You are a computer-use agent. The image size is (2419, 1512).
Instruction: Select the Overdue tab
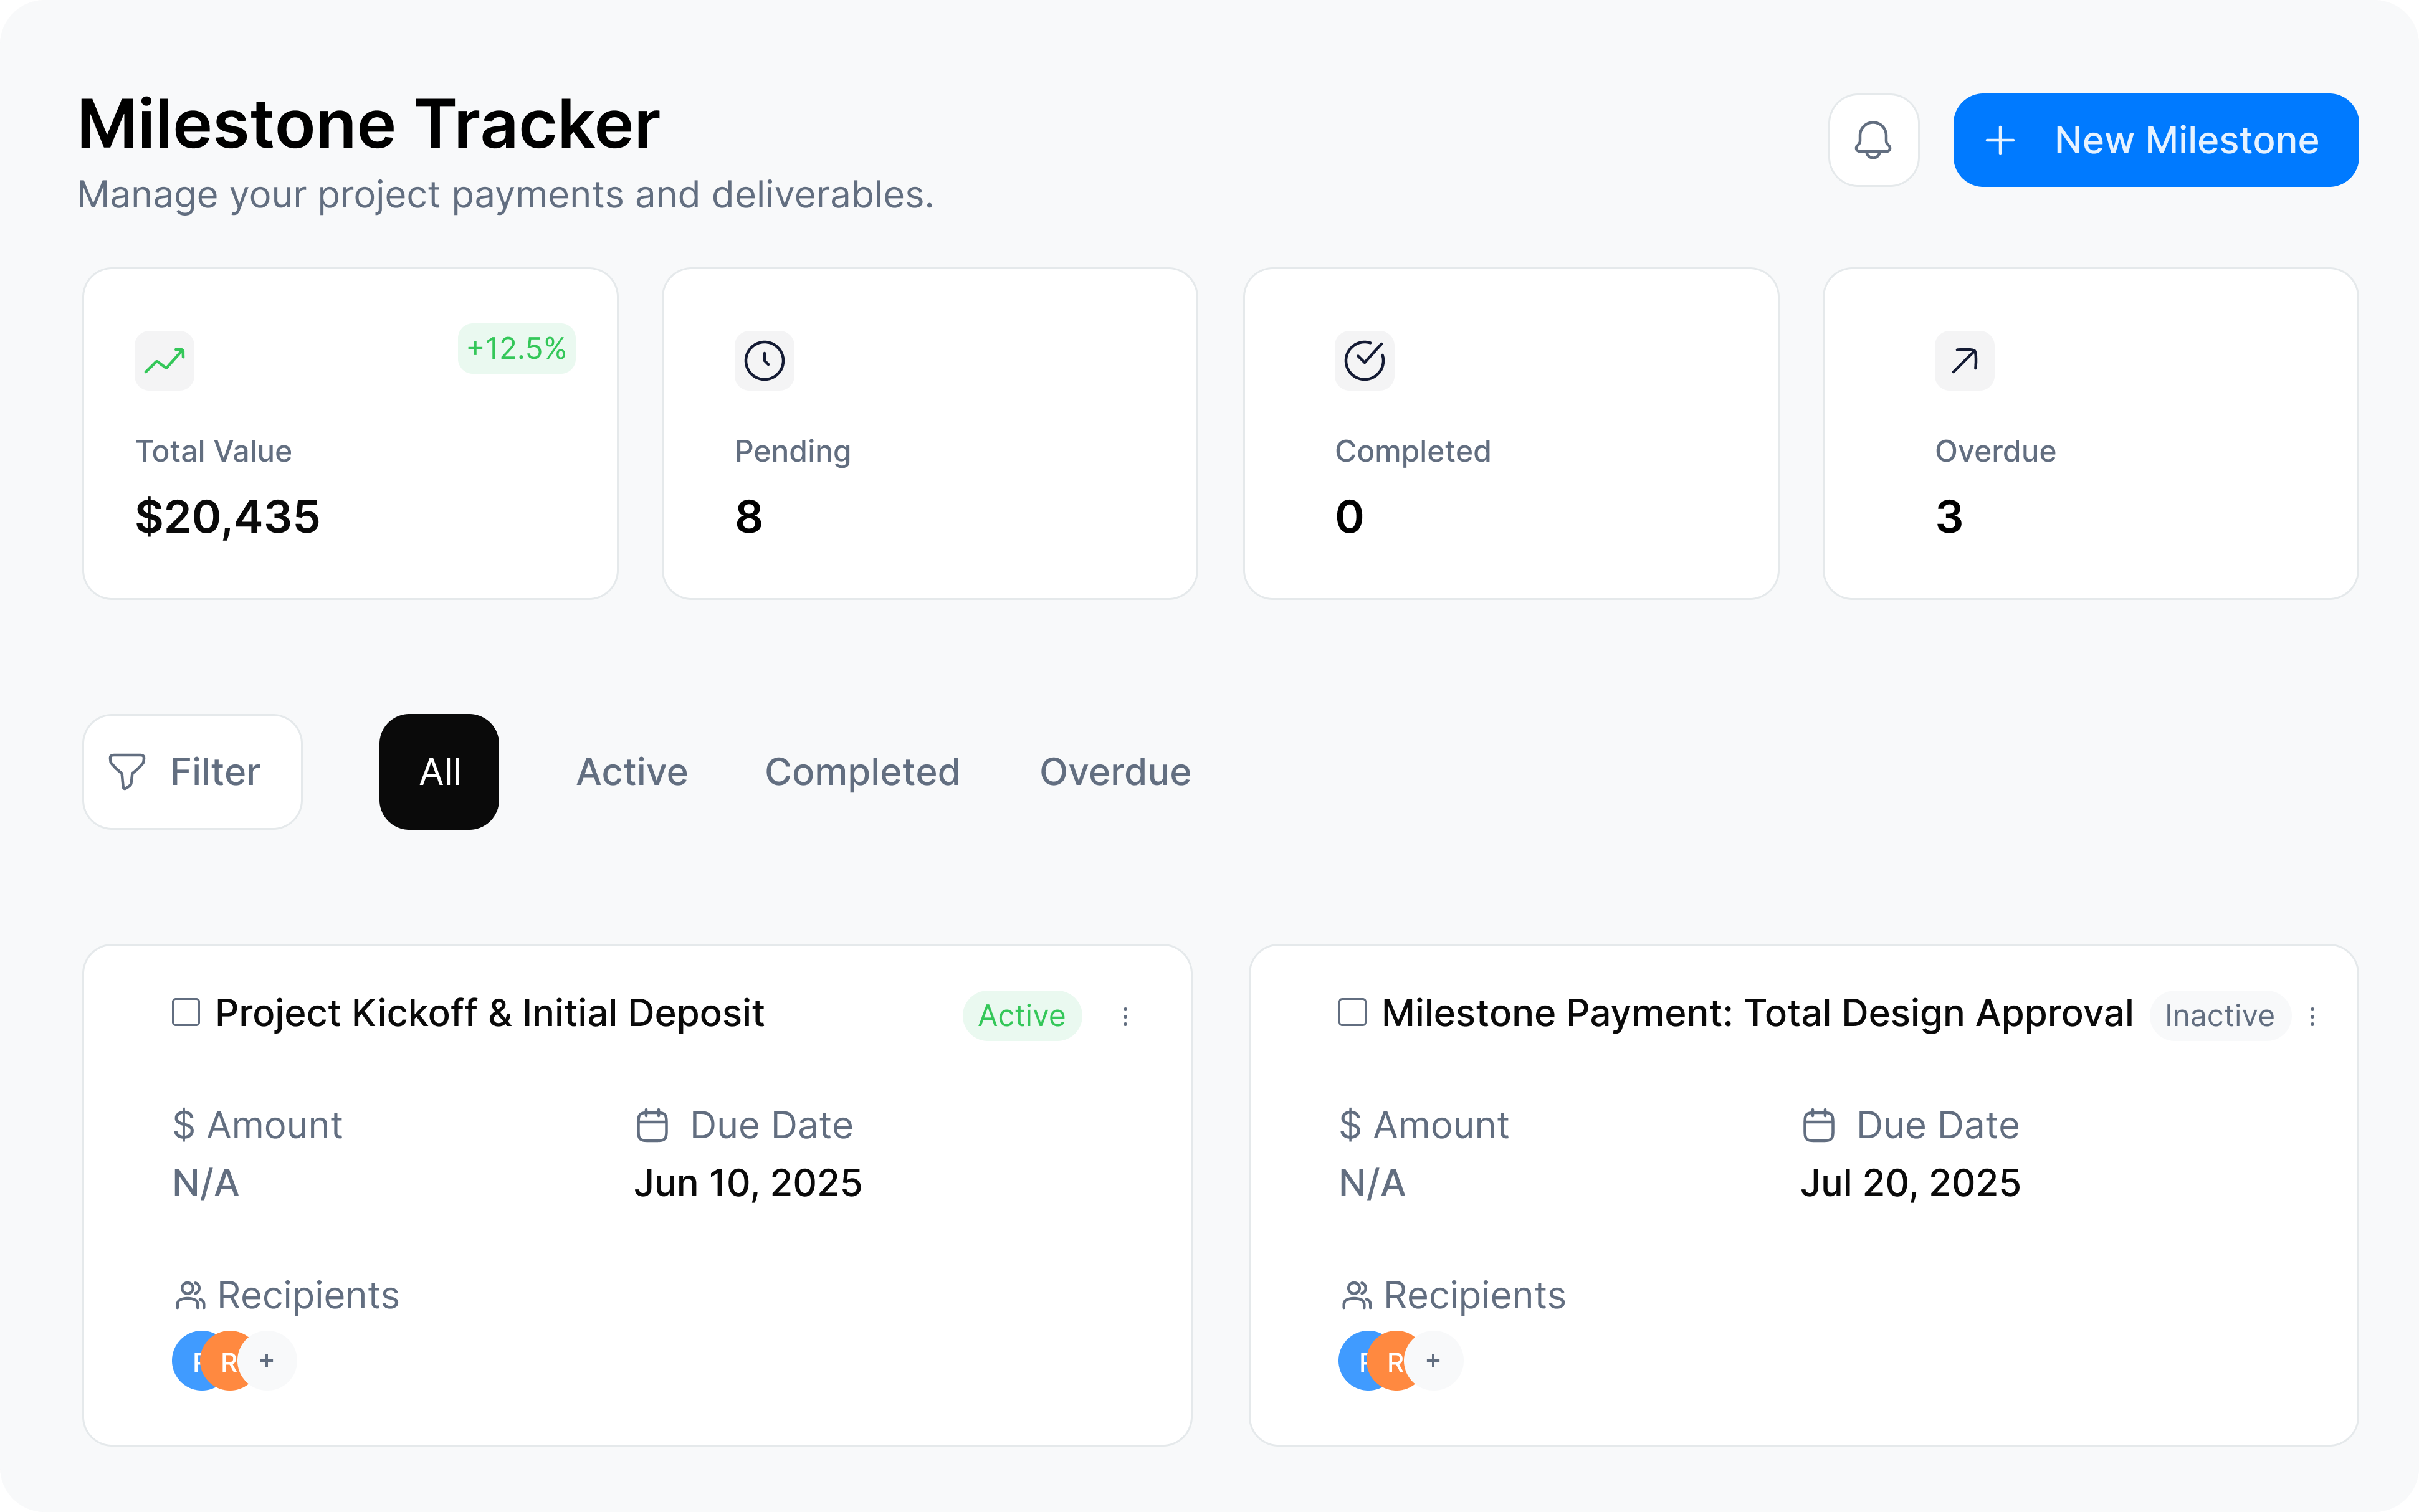[x=1115, y=771]
